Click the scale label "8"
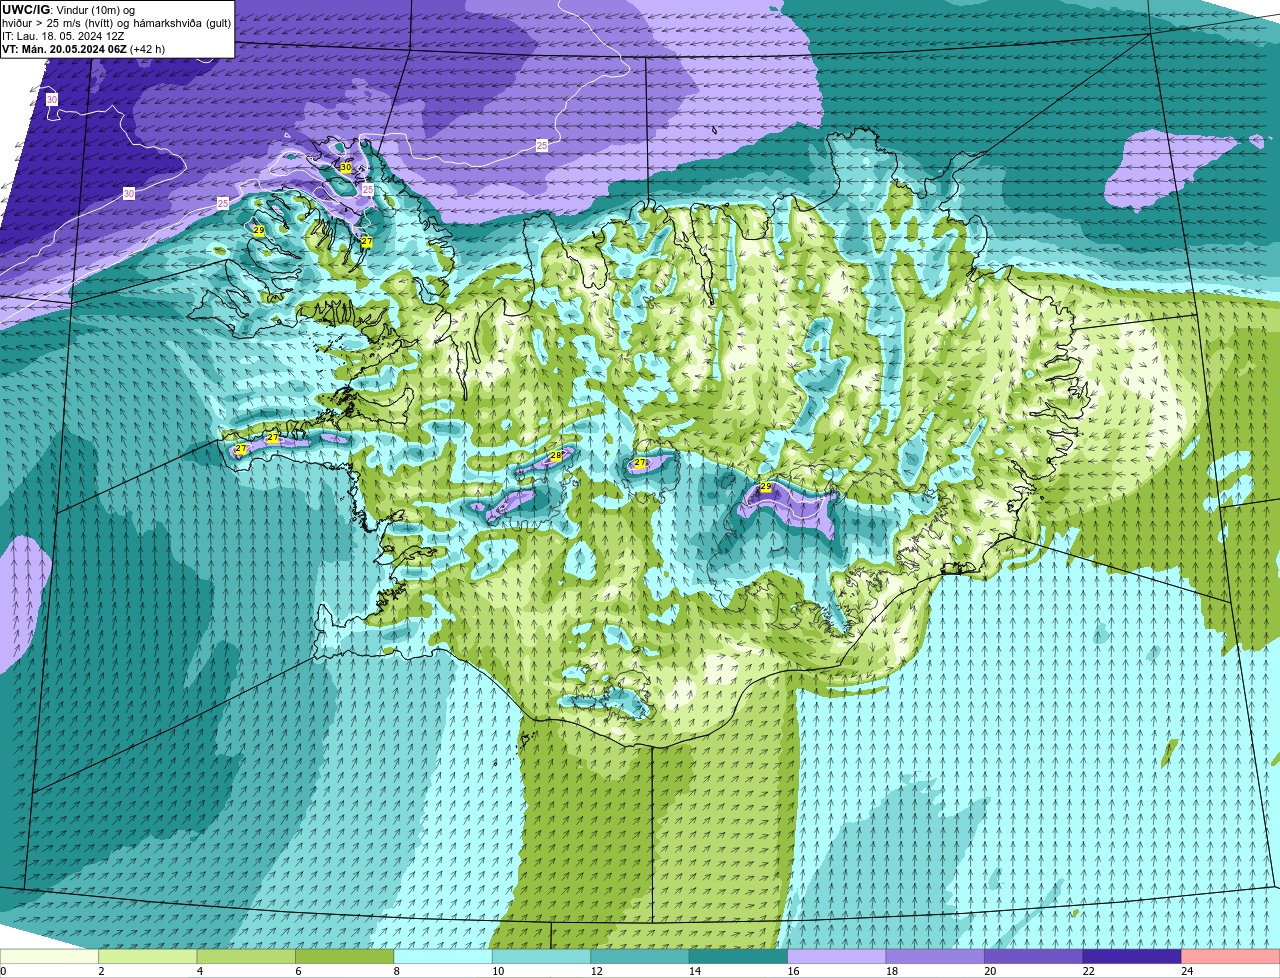The height and width of the screenshot is (978, 1280). point(395,971)
